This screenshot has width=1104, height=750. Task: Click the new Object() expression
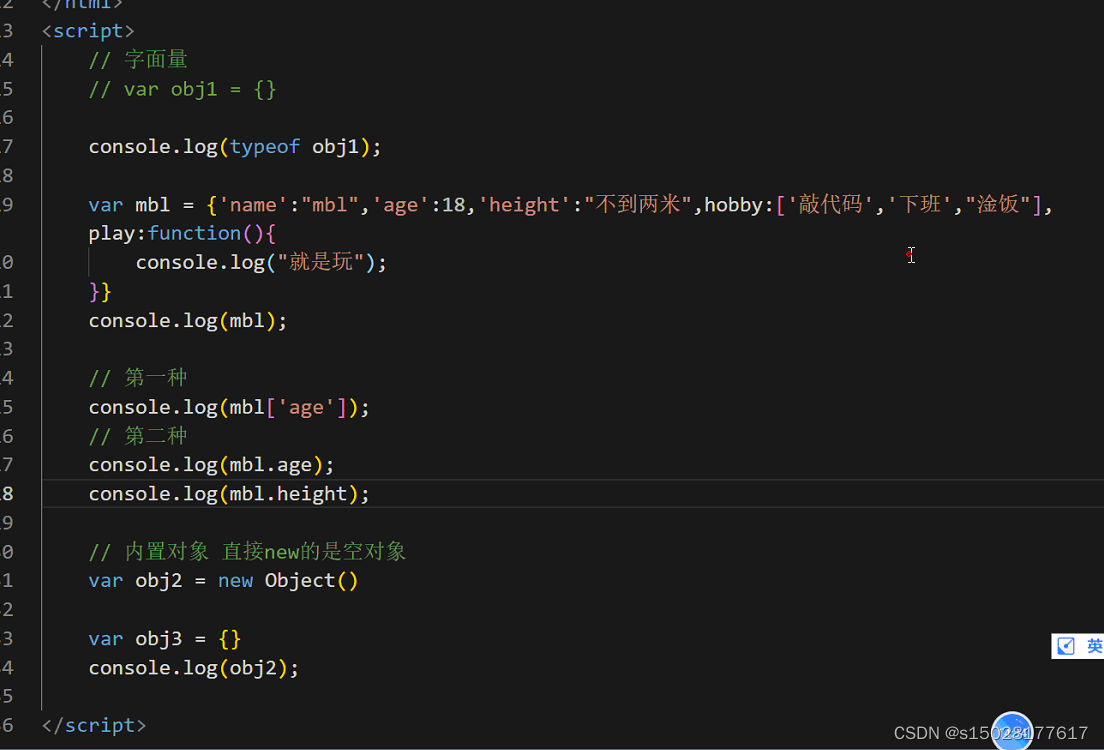pyautogui.click(x=289, y=580)
